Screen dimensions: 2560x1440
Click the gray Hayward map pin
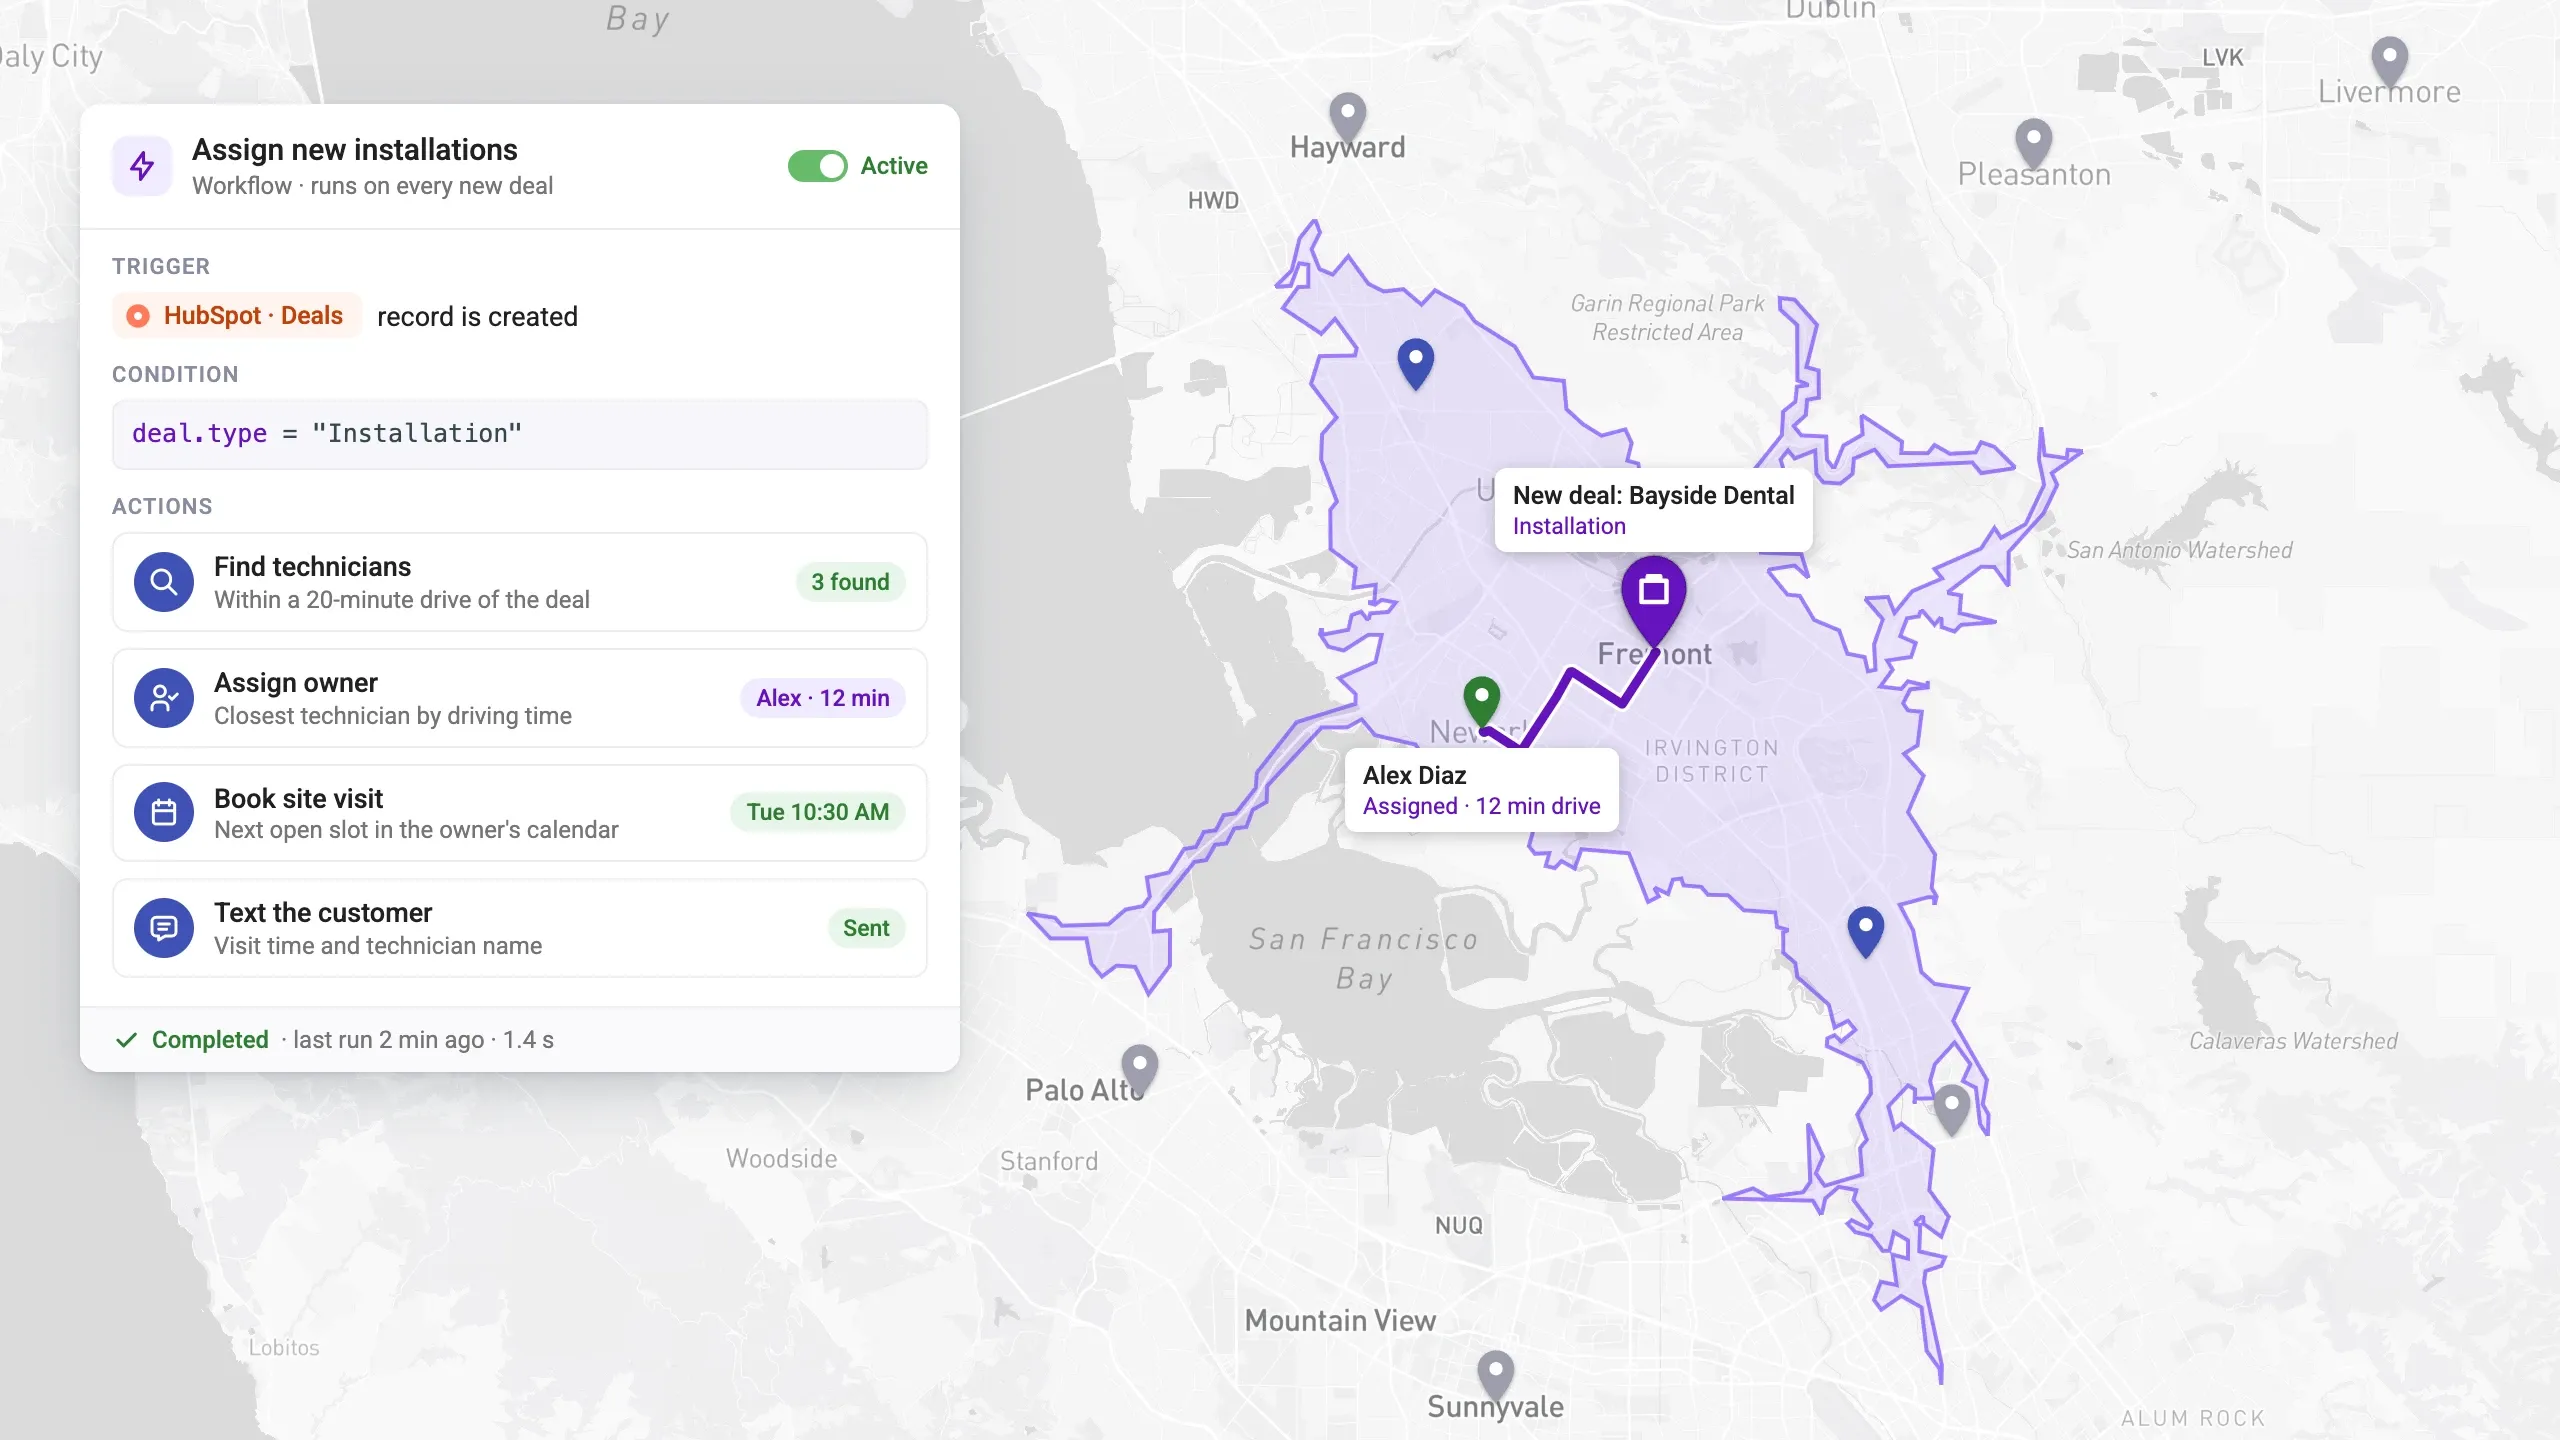tap(1348, 118)
